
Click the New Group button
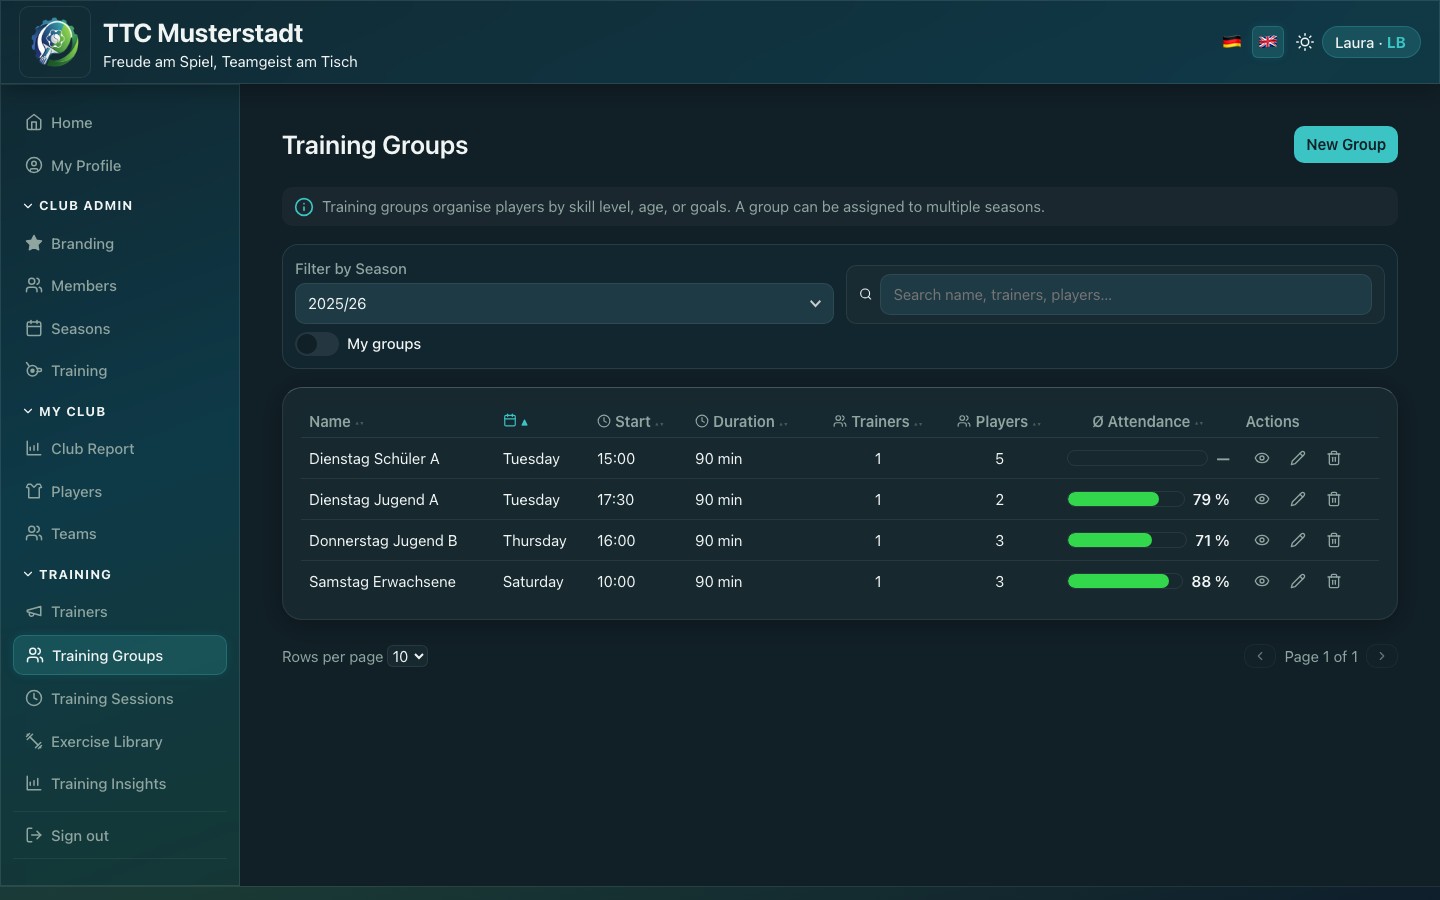tap(1345, 144)
